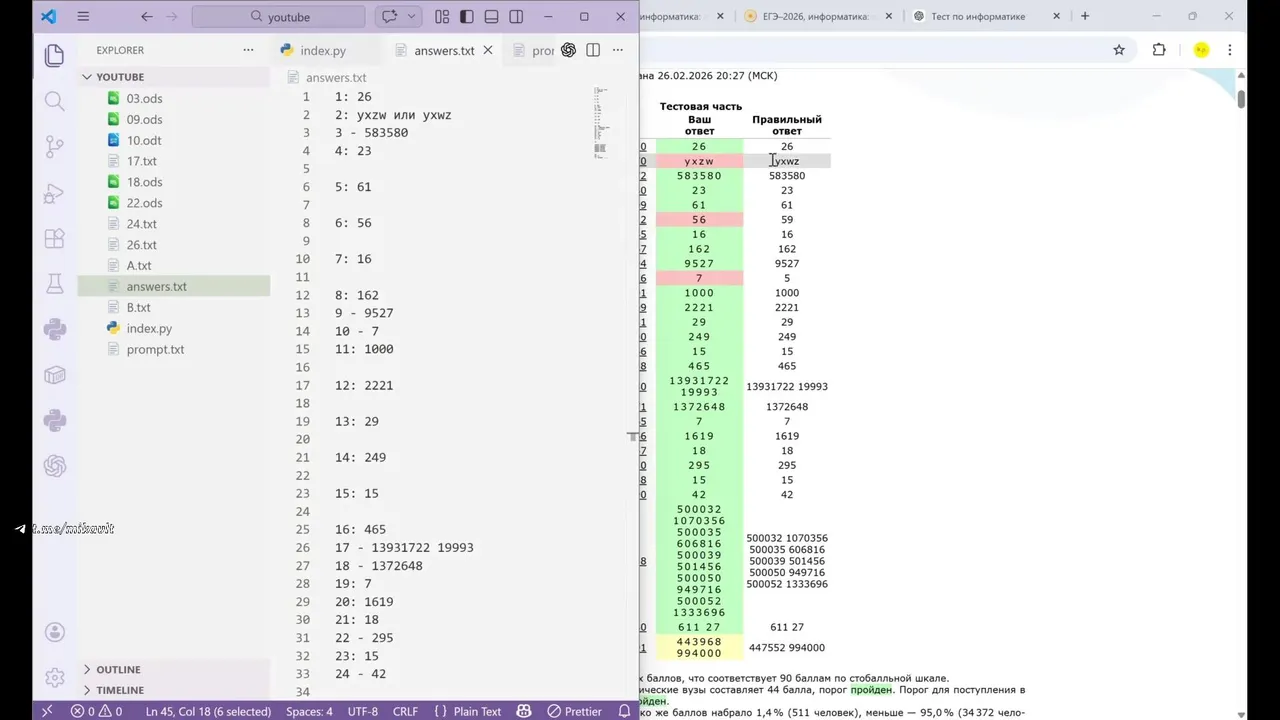Bookmark this page with the star icon
This screenshot has width=1280, height=720.
[1119, 50]
